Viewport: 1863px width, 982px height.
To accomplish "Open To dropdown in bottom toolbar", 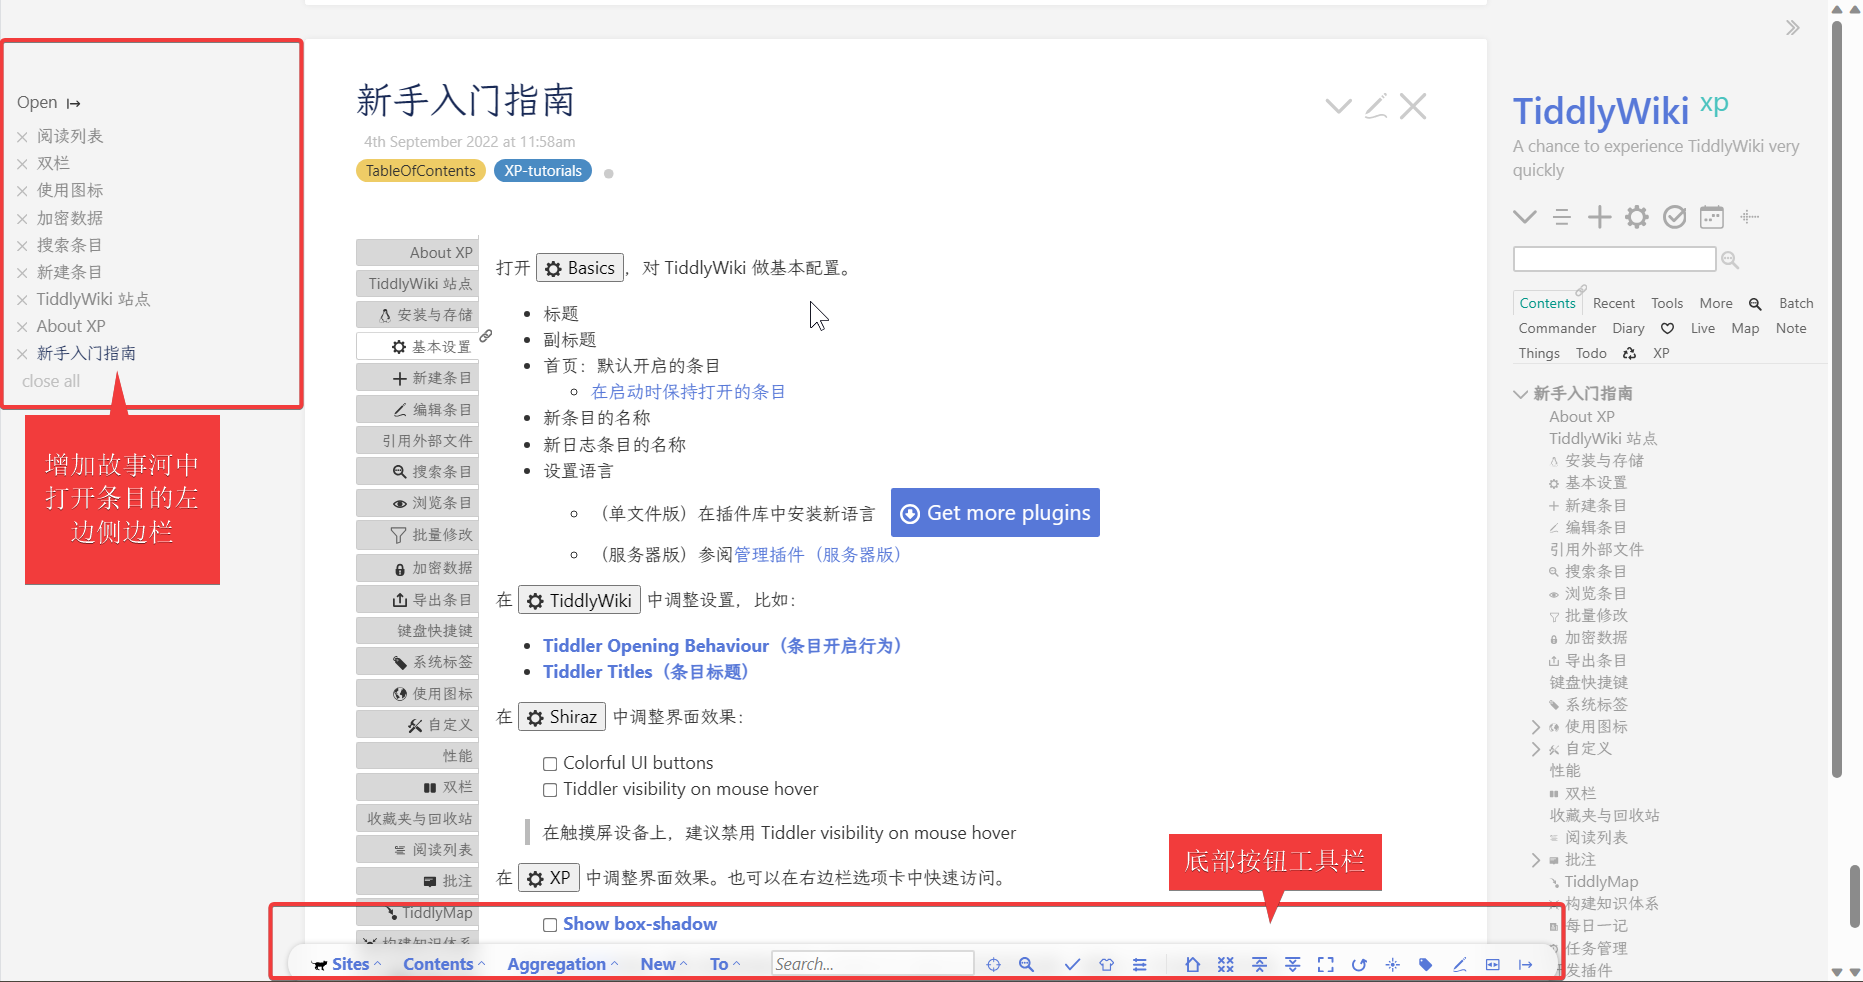I will pyautogui.click(x=725, y=964).
